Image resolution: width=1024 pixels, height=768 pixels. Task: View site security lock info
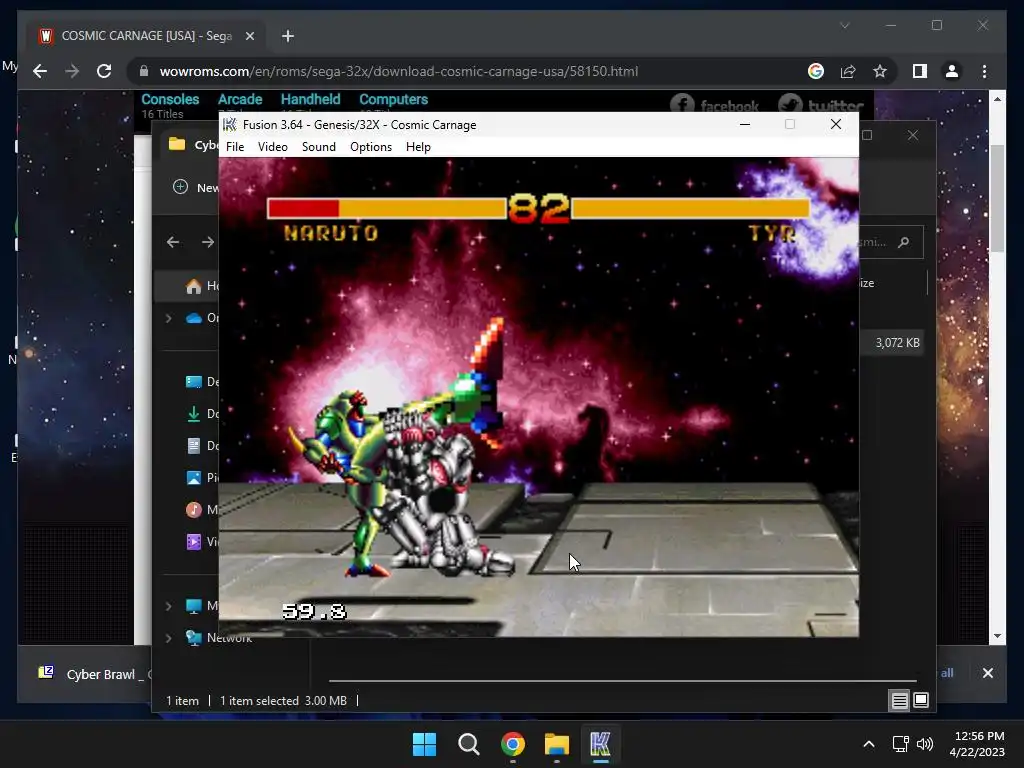[144, 71]
